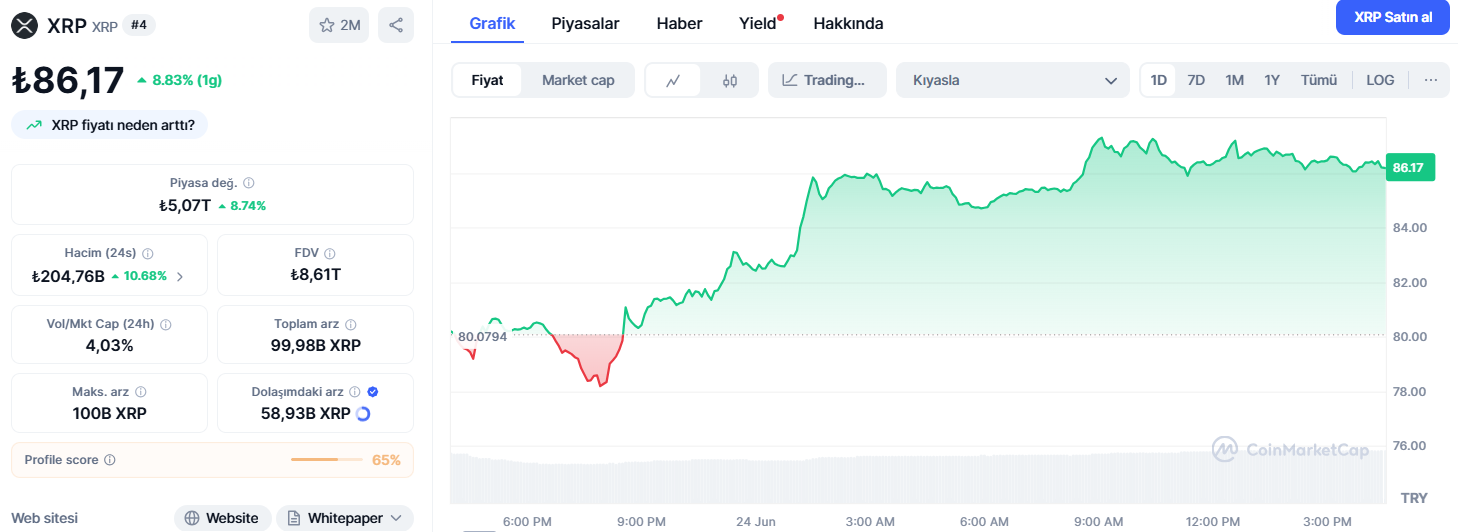Select the Tümü time range
1458x532 pixels.
click(1319, 80)
